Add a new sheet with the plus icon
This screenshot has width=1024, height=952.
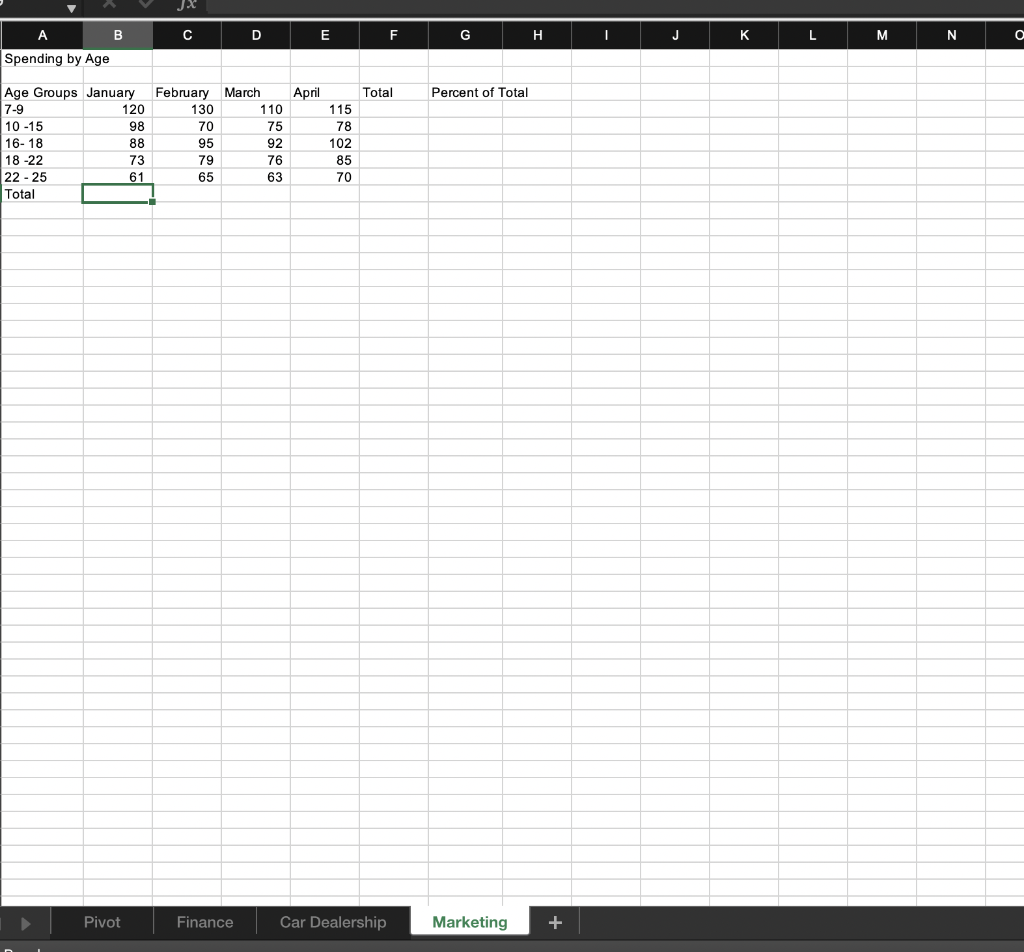(555, 922)
